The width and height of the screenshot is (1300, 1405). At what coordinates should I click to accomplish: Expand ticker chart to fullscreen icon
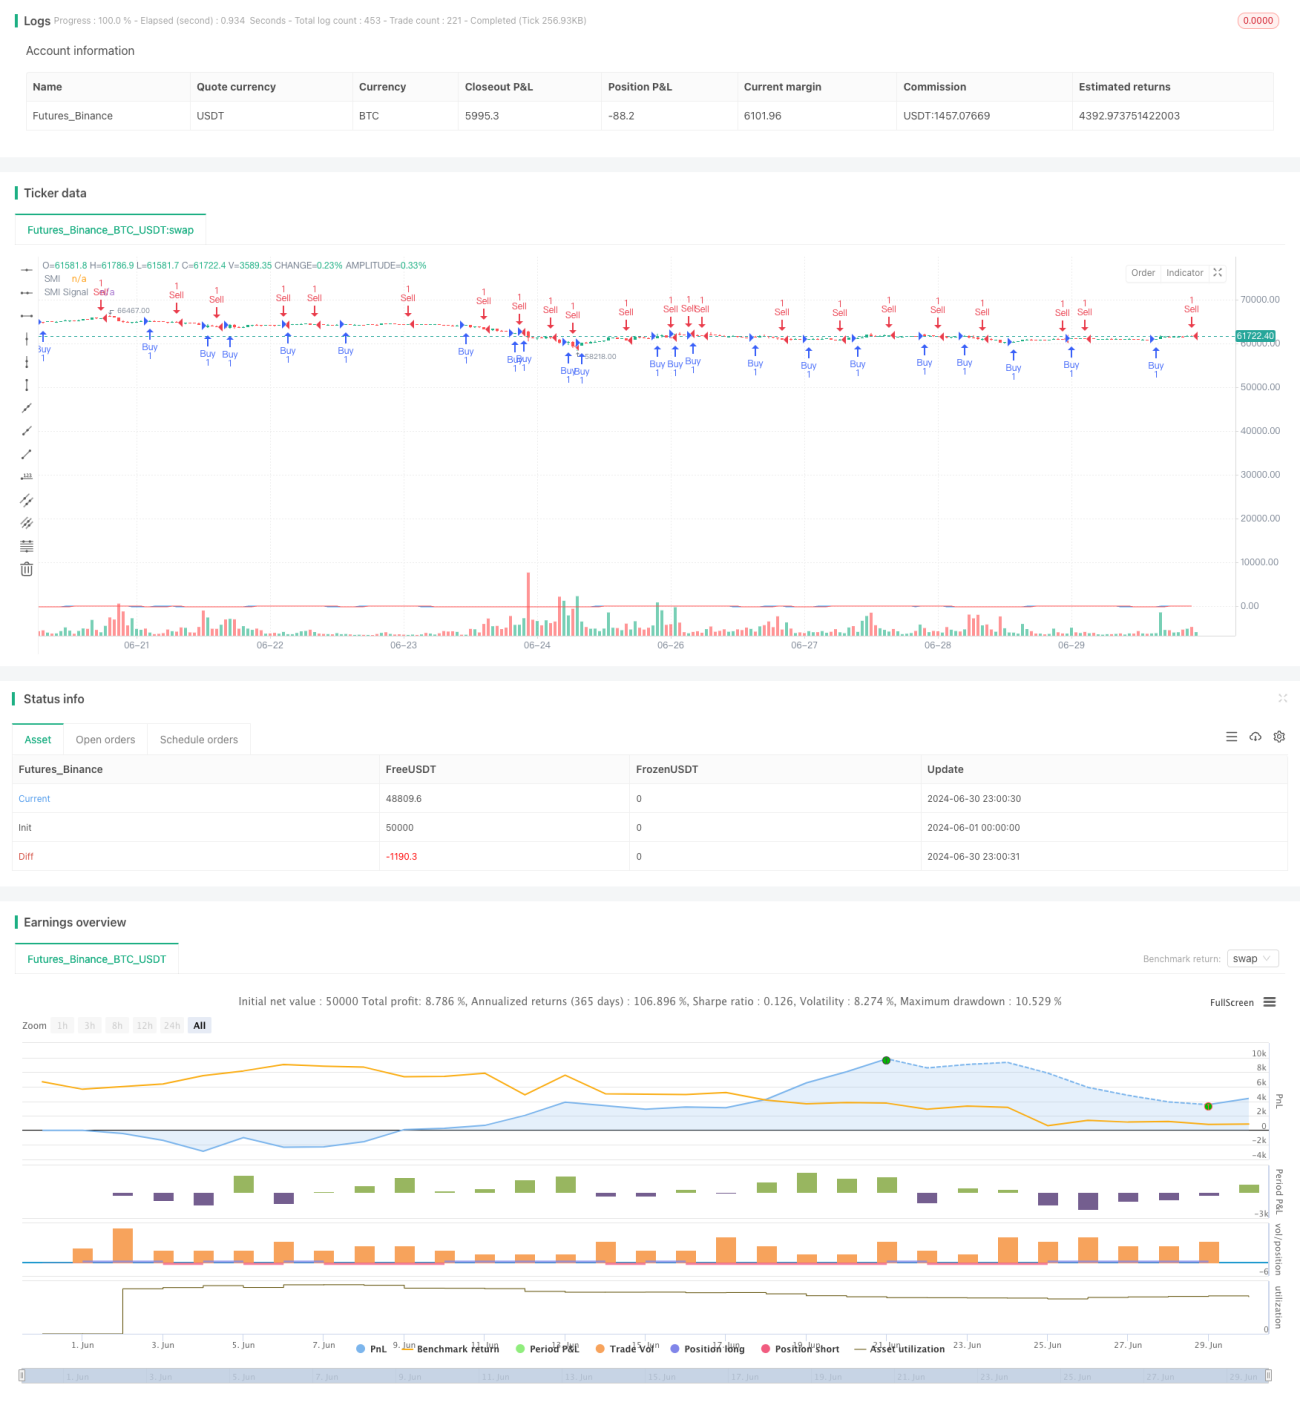1218,272
